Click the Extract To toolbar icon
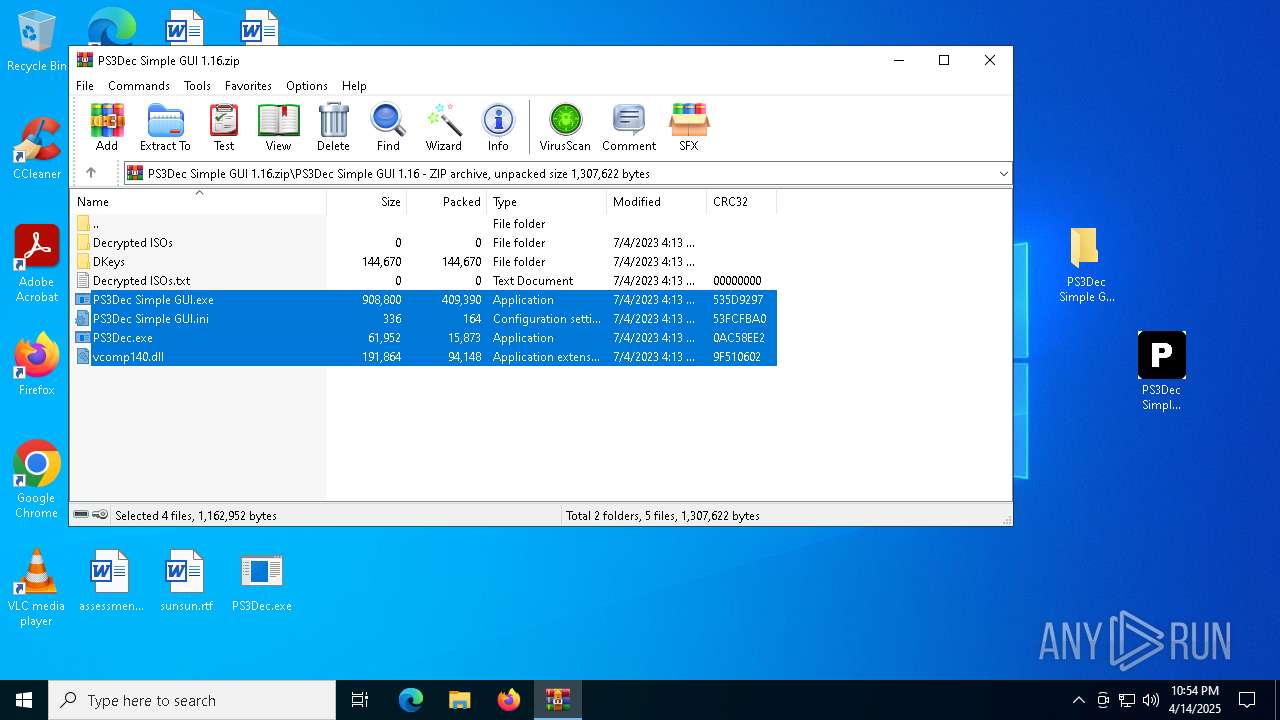Viewport: 1280px width, 720px height. tap(165, 127)
